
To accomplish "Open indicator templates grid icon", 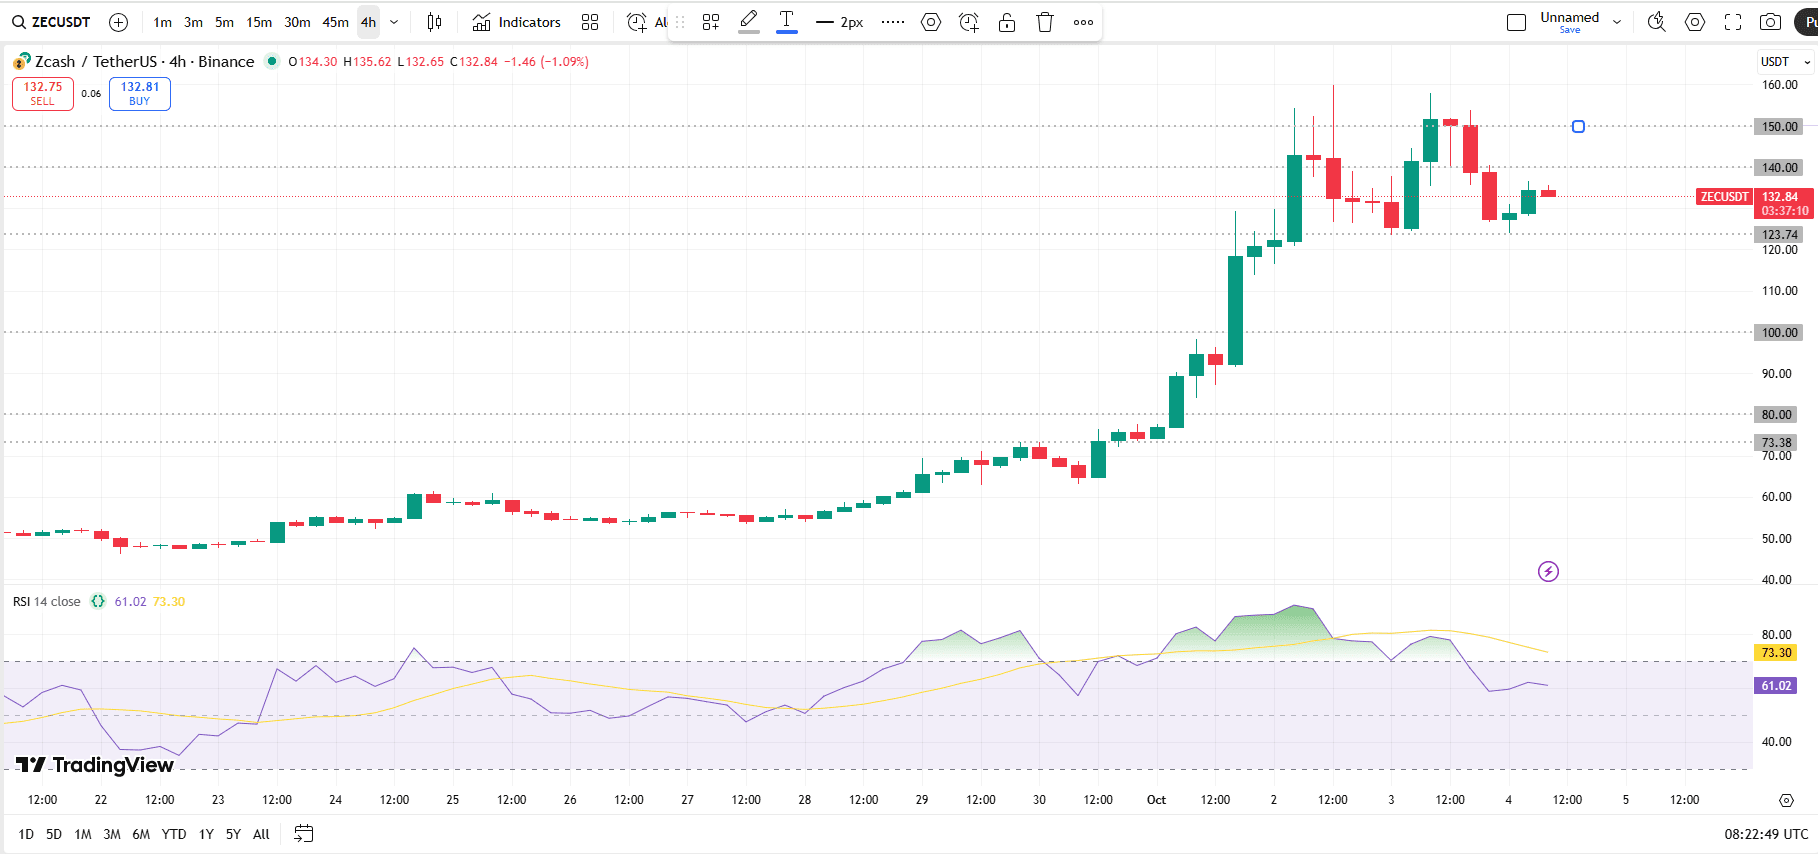I will click(x=590, y=22).
